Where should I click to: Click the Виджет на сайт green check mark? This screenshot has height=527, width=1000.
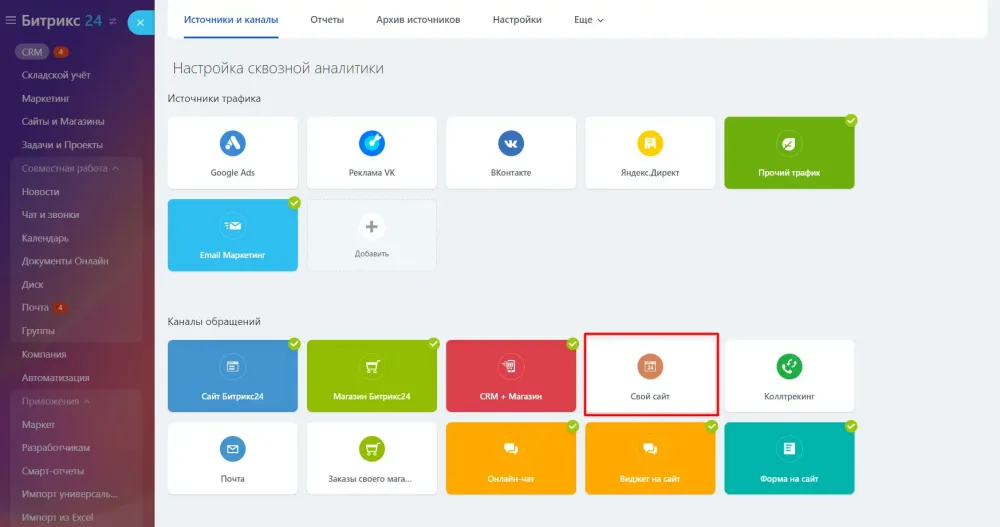click(712, 426)
